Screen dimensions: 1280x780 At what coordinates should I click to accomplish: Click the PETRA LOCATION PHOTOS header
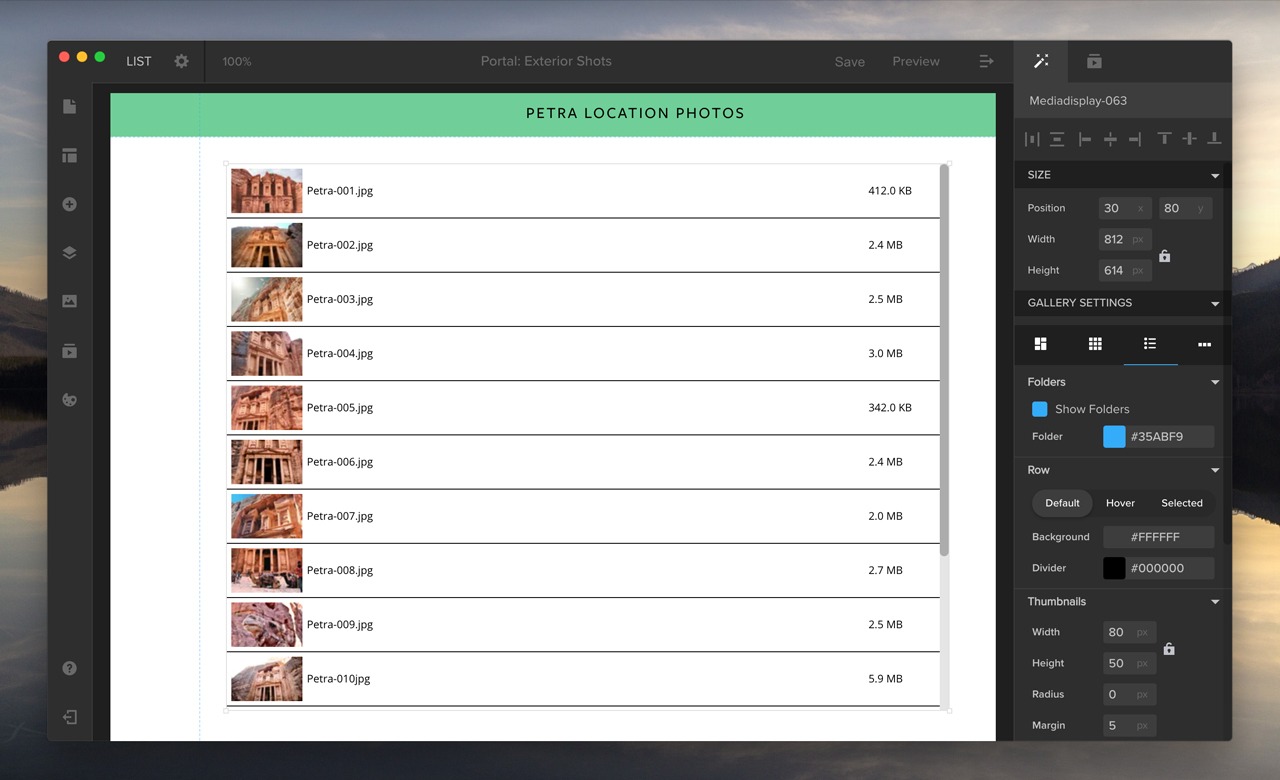pos(635,113)
